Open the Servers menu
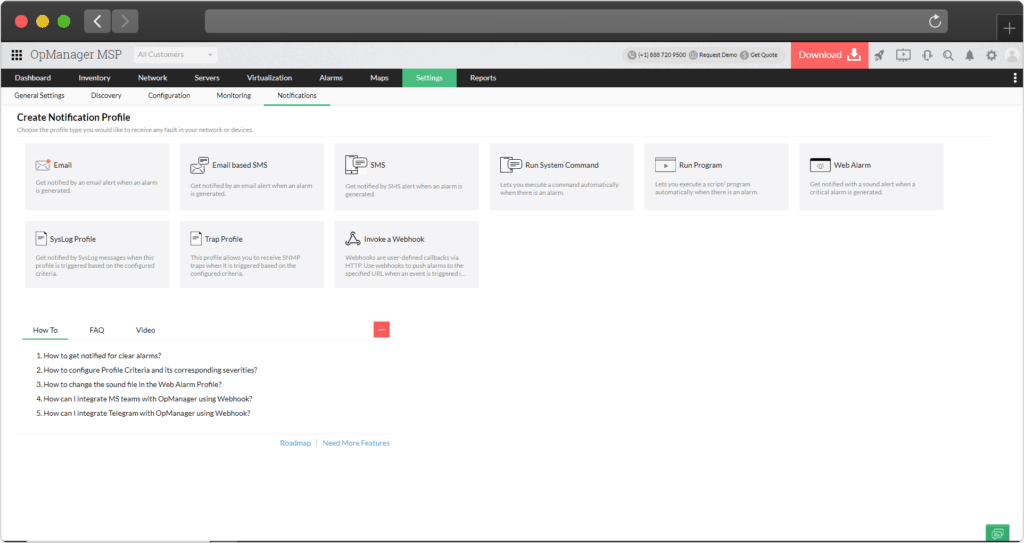The width and height of the screenshot is (1024, 543). (207, 78)
